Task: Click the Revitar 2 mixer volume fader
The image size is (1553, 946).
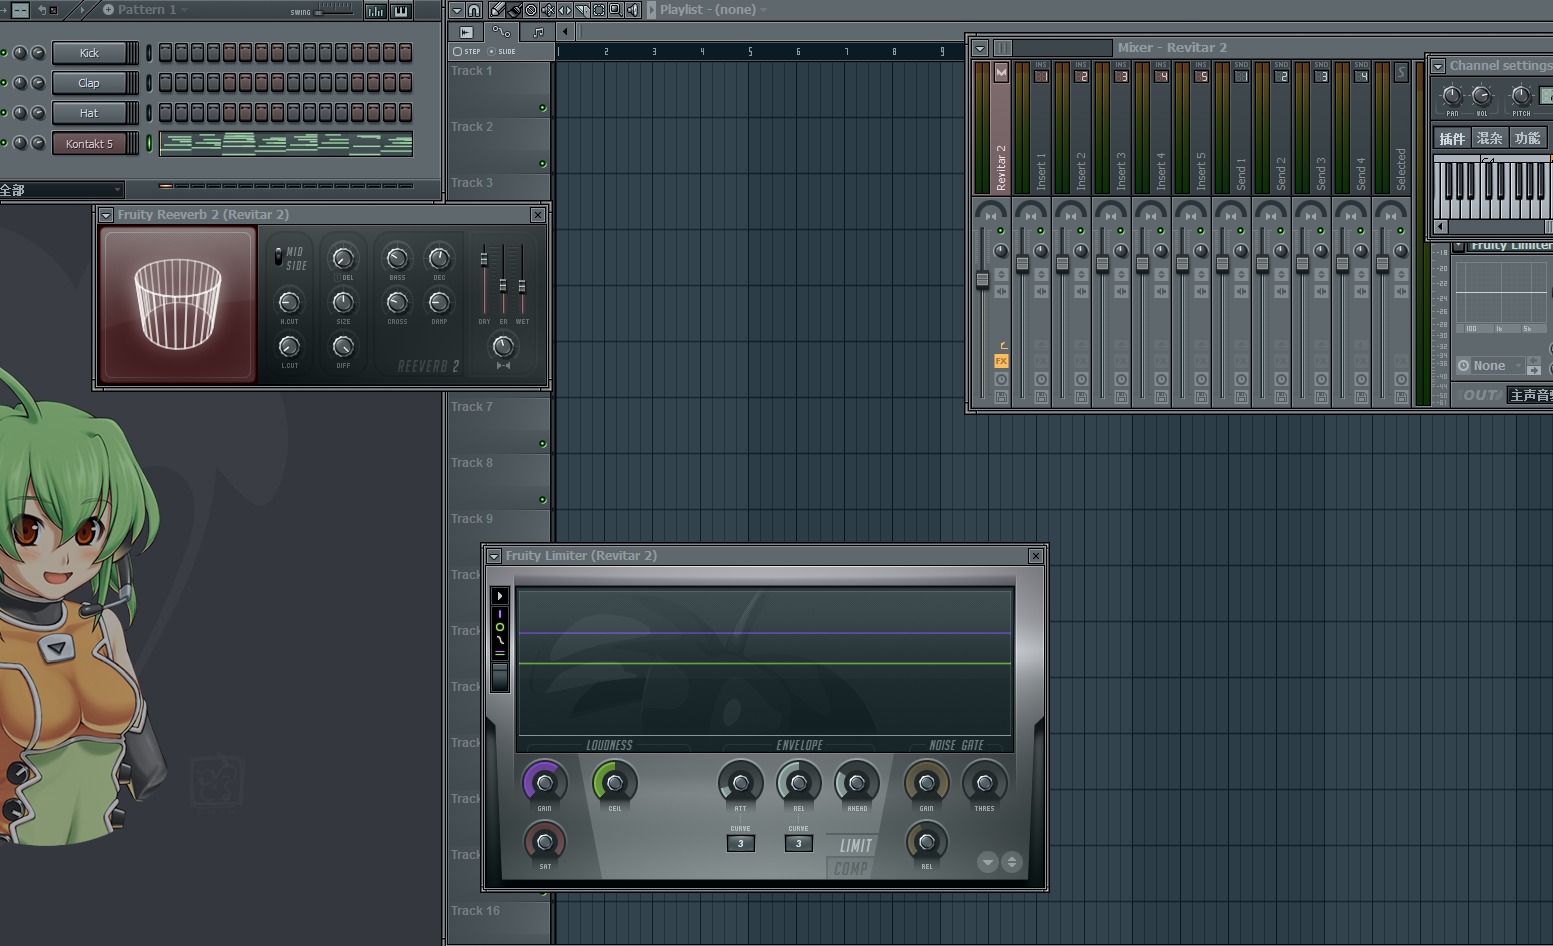Action: pos(982,279)
